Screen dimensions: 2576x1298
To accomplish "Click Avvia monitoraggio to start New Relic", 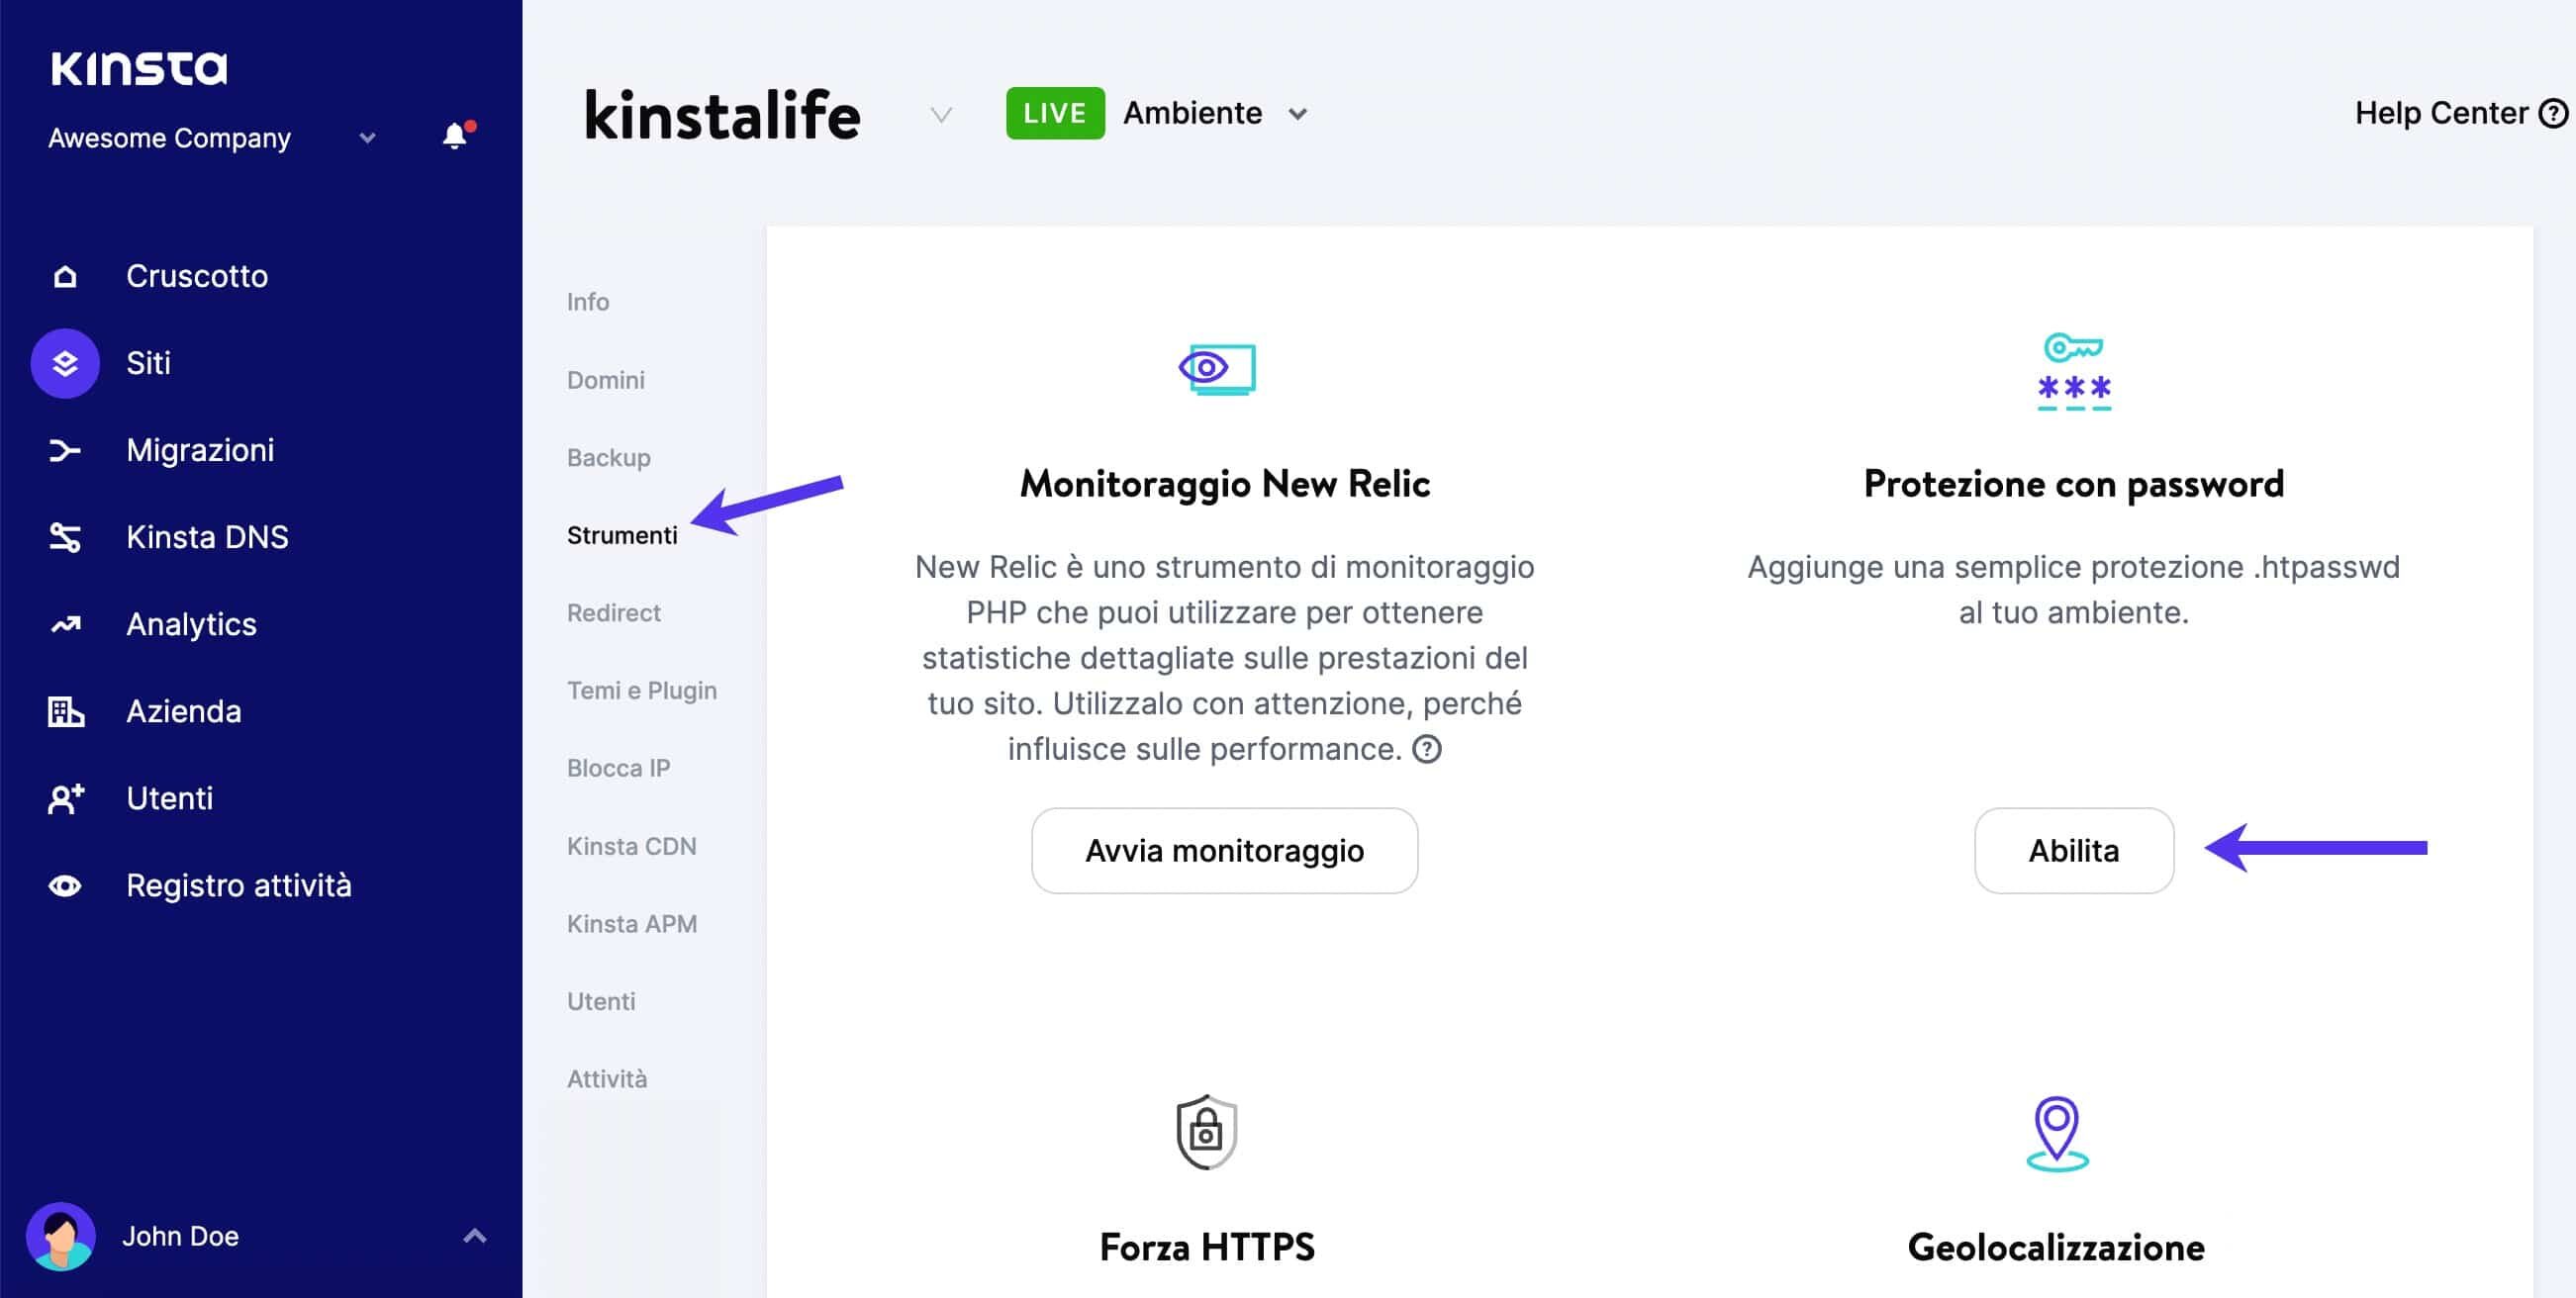I will pyautogui.click(x=1223, y=851).
